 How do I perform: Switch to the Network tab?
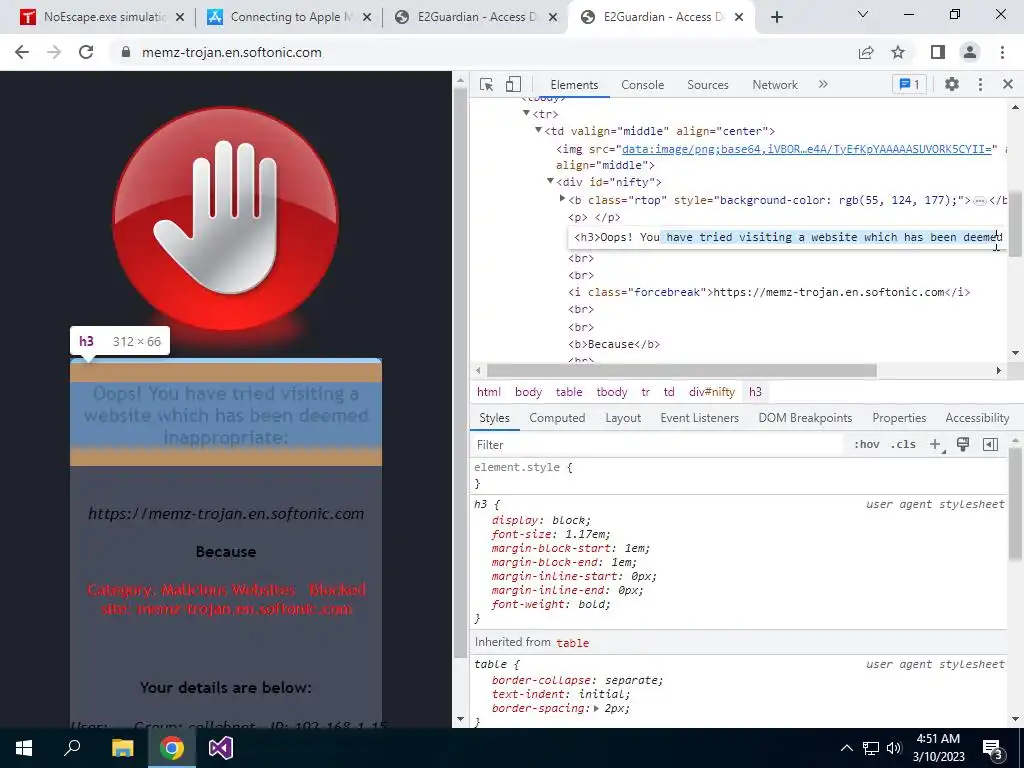click(x=775, y=85)
